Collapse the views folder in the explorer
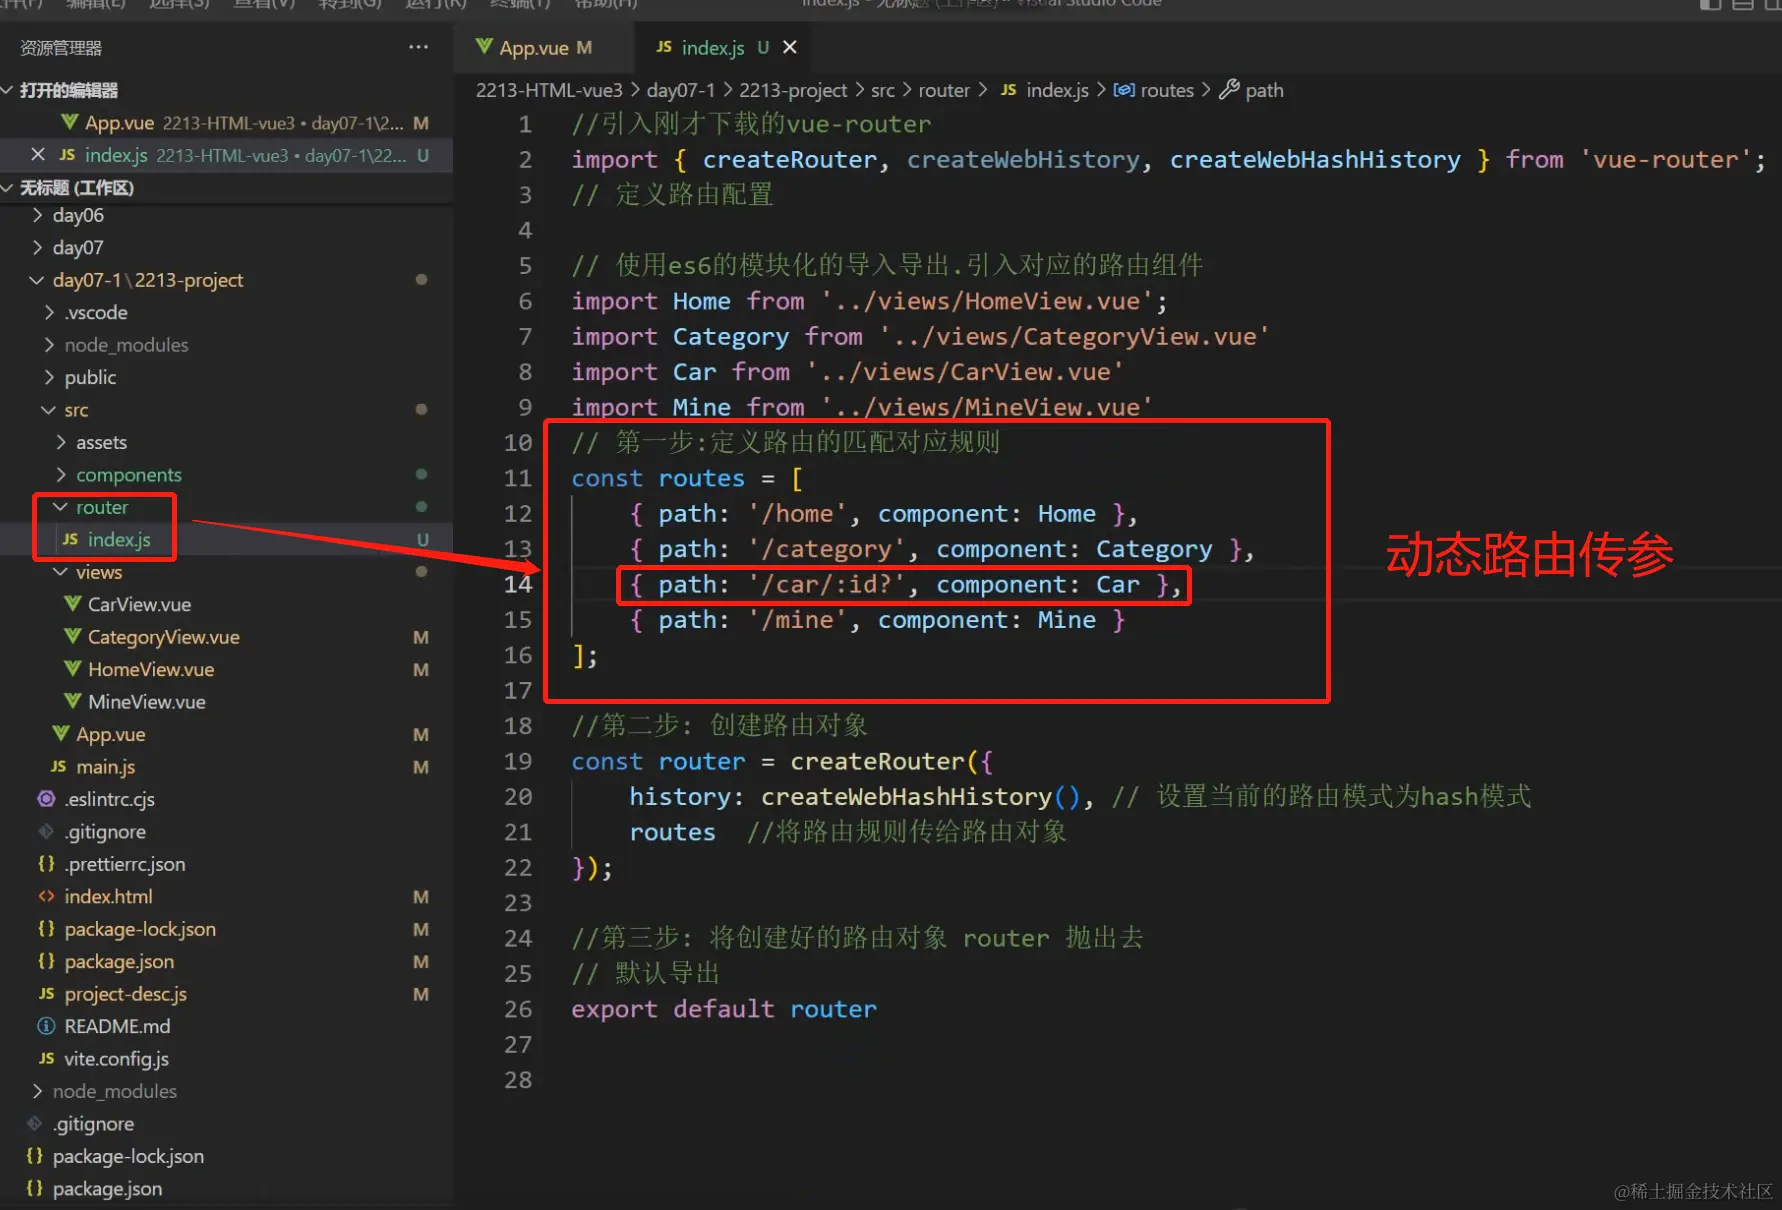The width and height of the screenshot is (1782, 1210). click(x=61, y=572)
